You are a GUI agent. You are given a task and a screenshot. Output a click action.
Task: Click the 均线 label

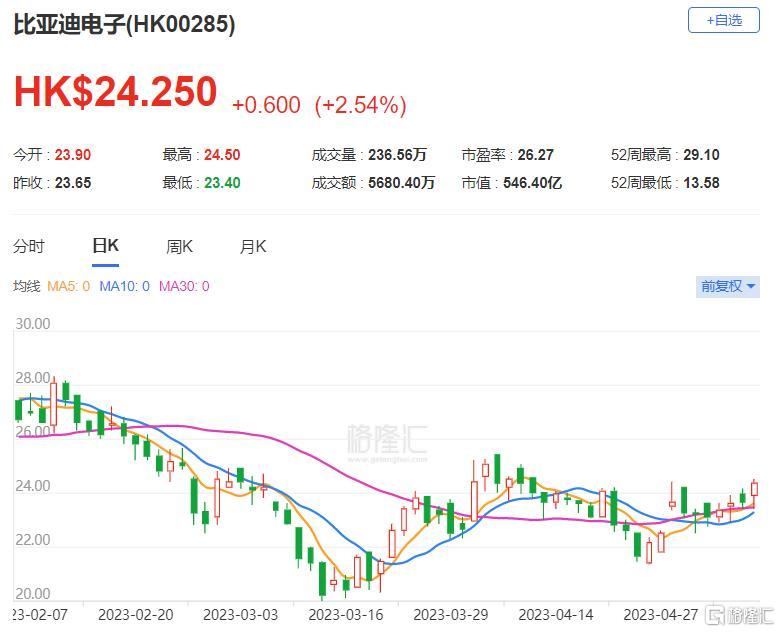26,286
